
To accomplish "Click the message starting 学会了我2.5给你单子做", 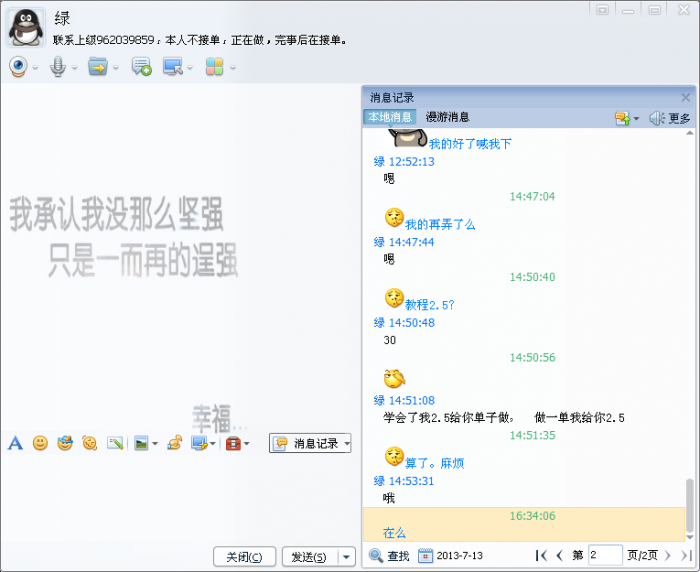I will (504, 418).
